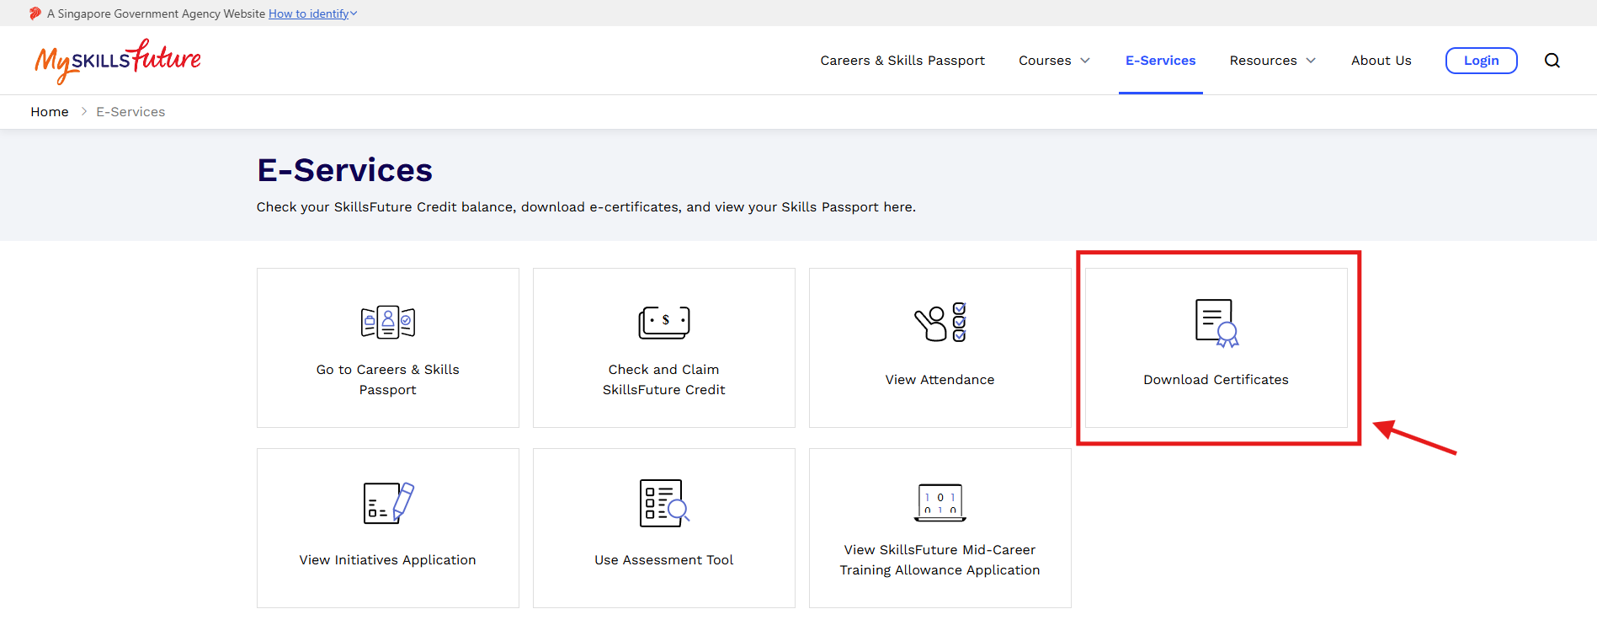Click the Mid-Career Training Allowance laptop icon
Image resolution: width=1597 pixels, height=625 pixels.
click(940, 503)
